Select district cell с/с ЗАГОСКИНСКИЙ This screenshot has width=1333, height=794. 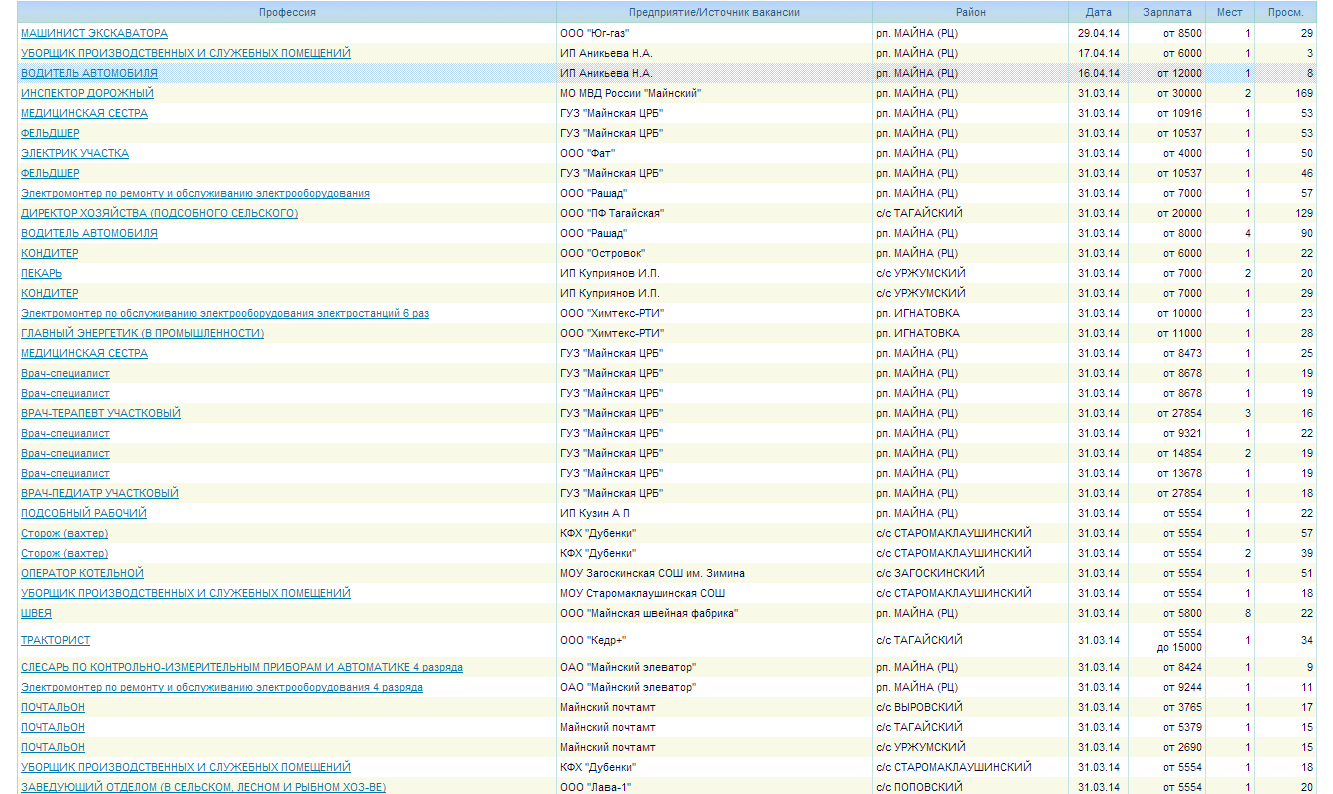pos(970,573)
